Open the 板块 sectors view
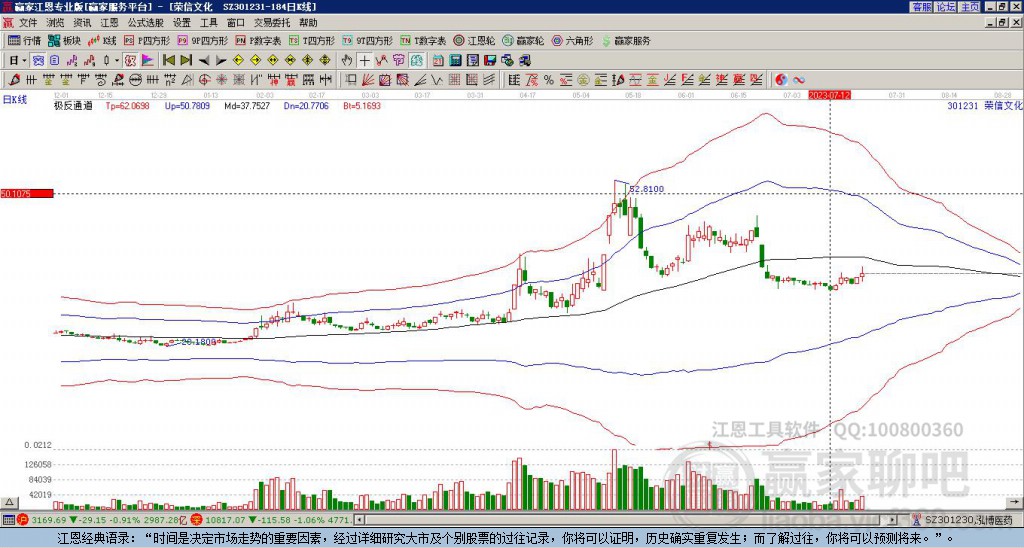Viewport: 1024px width, 548px height. pos(64,40)
